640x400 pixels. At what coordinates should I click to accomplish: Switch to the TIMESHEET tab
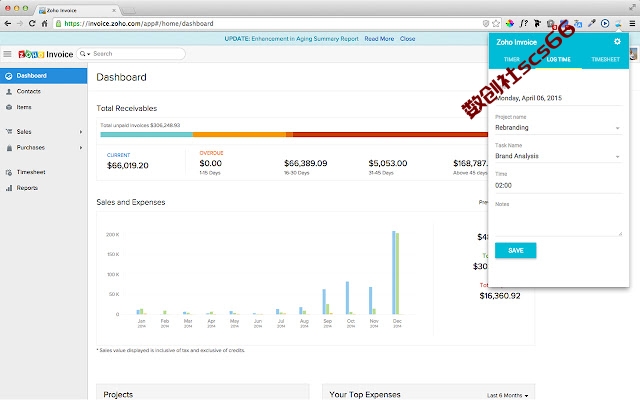pos(605,60)
